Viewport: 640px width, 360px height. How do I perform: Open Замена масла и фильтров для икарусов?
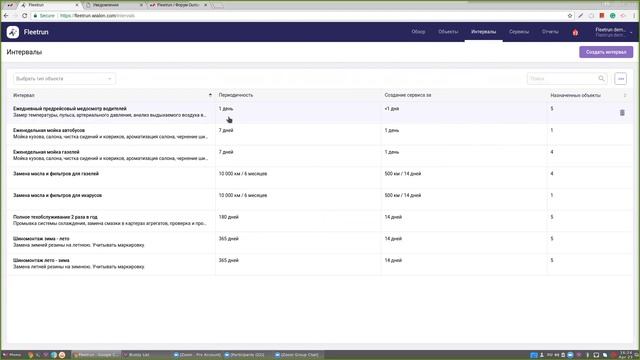pos(58,195)
